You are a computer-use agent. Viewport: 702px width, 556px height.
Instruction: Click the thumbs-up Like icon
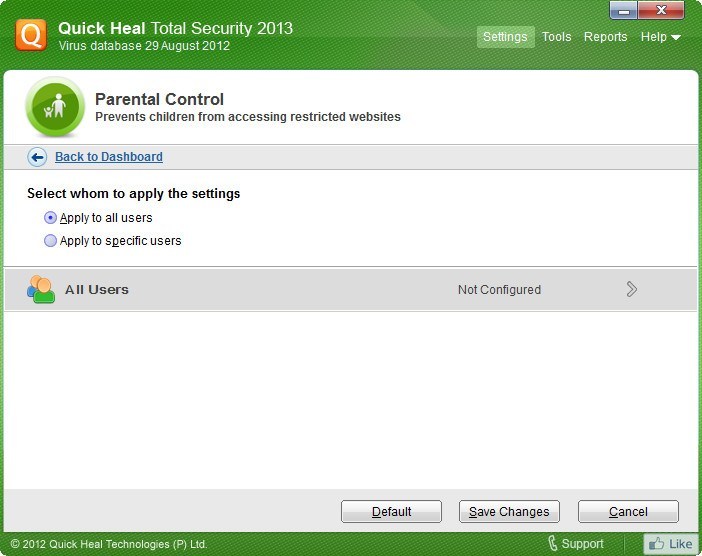pyautogui.click(x=656, y=544)
